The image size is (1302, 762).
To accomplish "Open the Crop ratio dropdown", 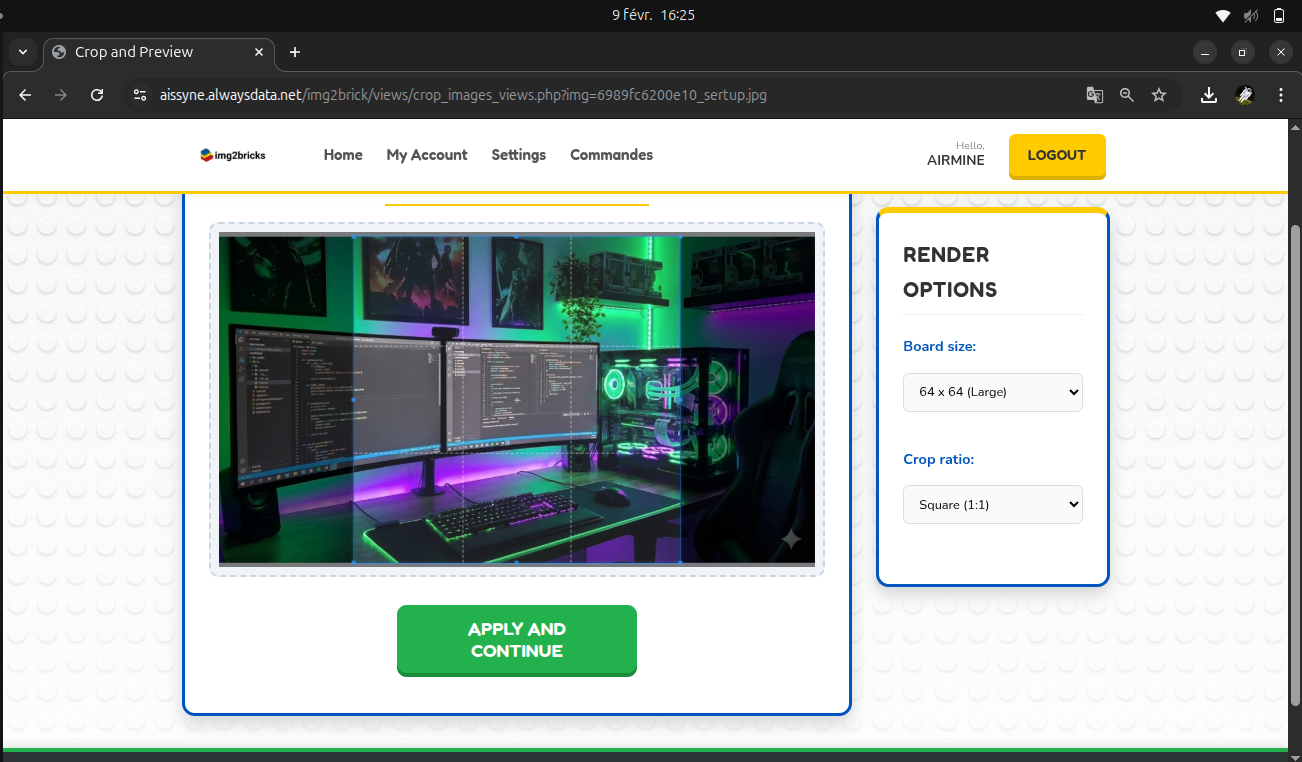I will (x=992, y=505).
